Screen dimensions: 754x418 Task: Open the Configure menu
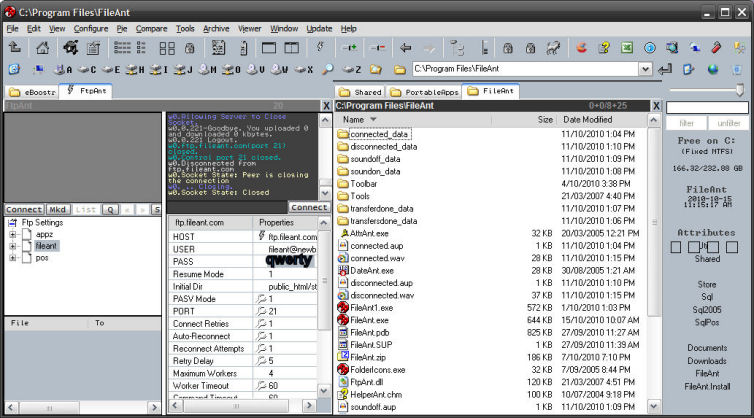(90, 29)
